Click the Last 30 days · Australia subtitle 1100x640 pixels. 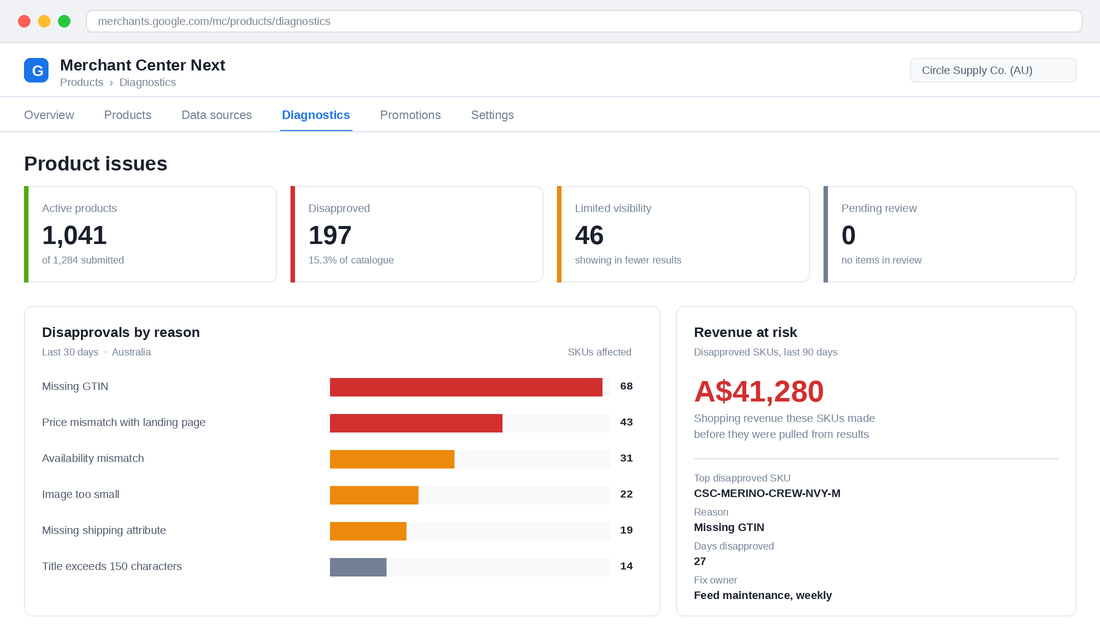[x=96, y=352]
